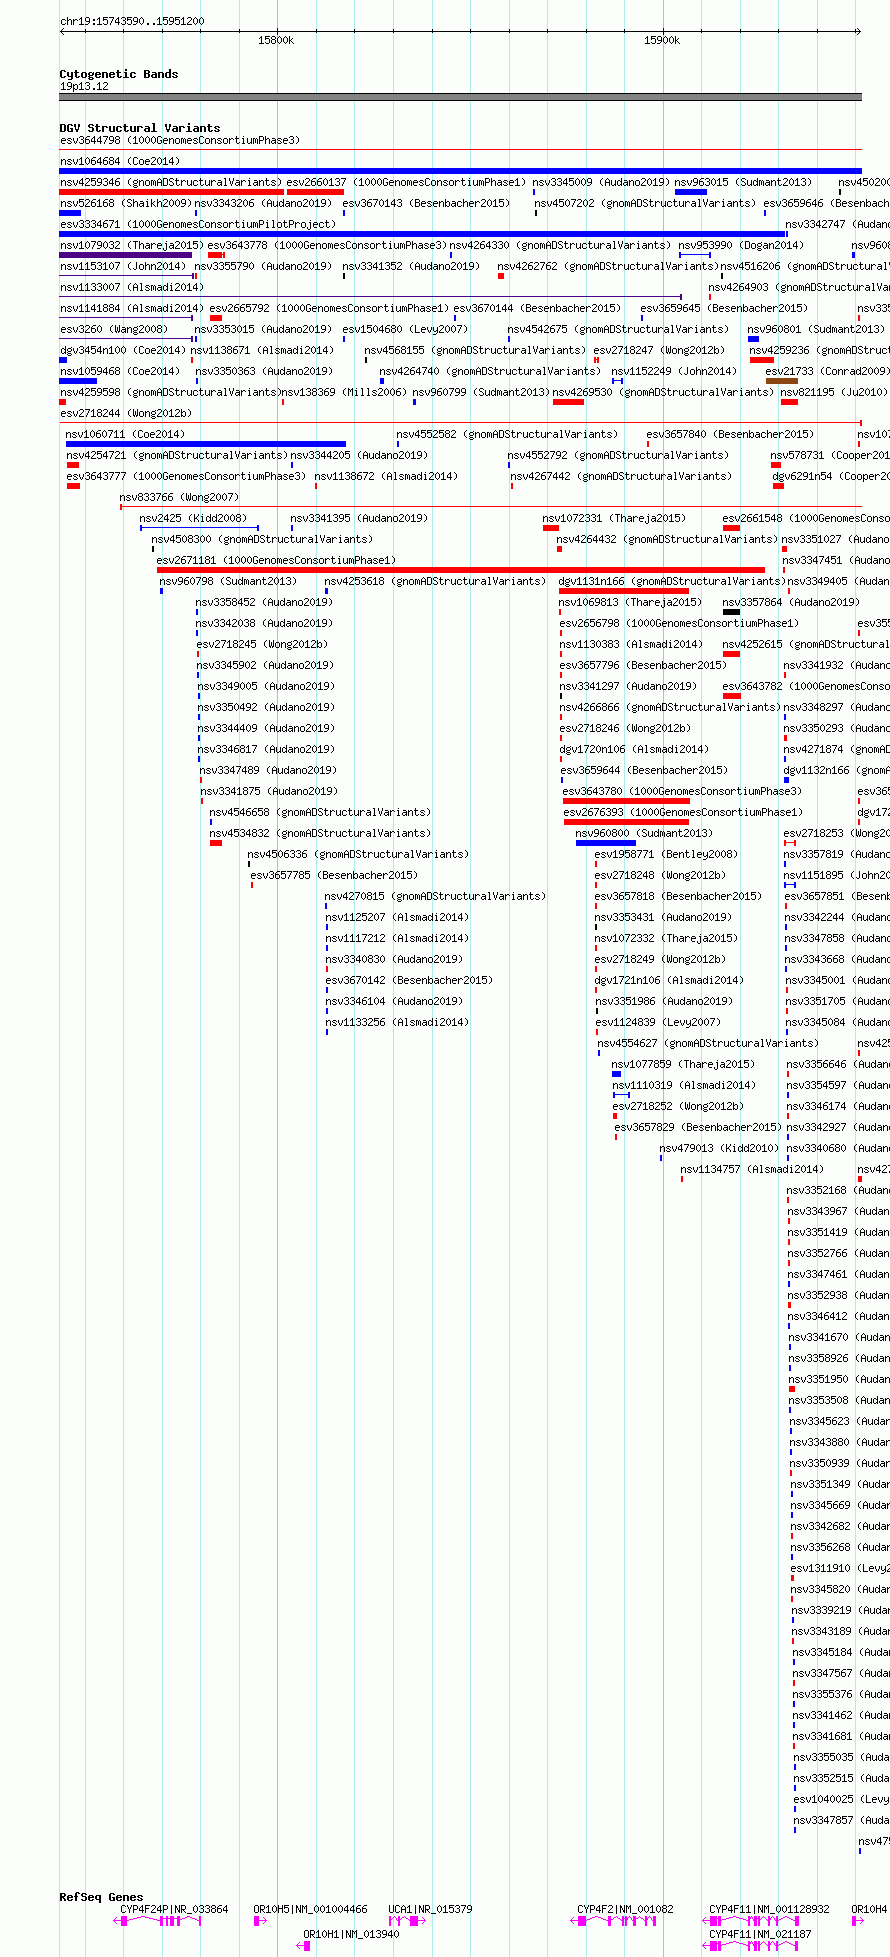Click the blue bar of nsv960800 (Sudmant2013)
The height and width of the screenshot is (1957, 890).
coord(605,843)
